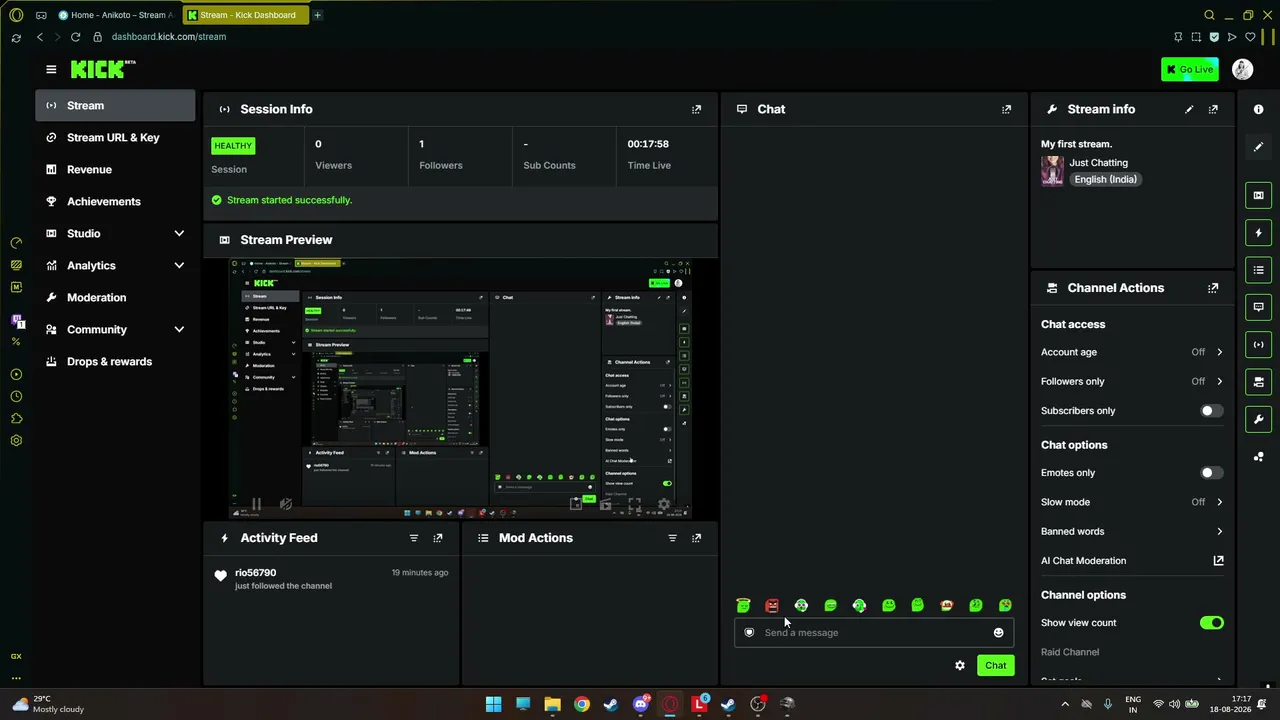
Task: Open the Achievements page
Action: click(115, 201)
